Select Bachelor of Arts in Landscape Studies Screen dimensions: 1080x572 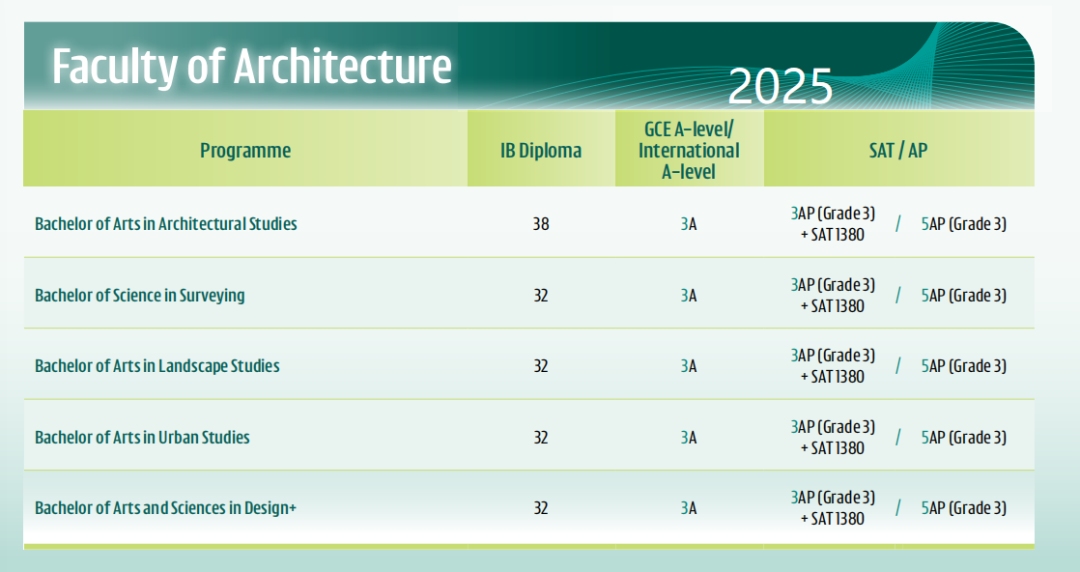tap(157, 366)
